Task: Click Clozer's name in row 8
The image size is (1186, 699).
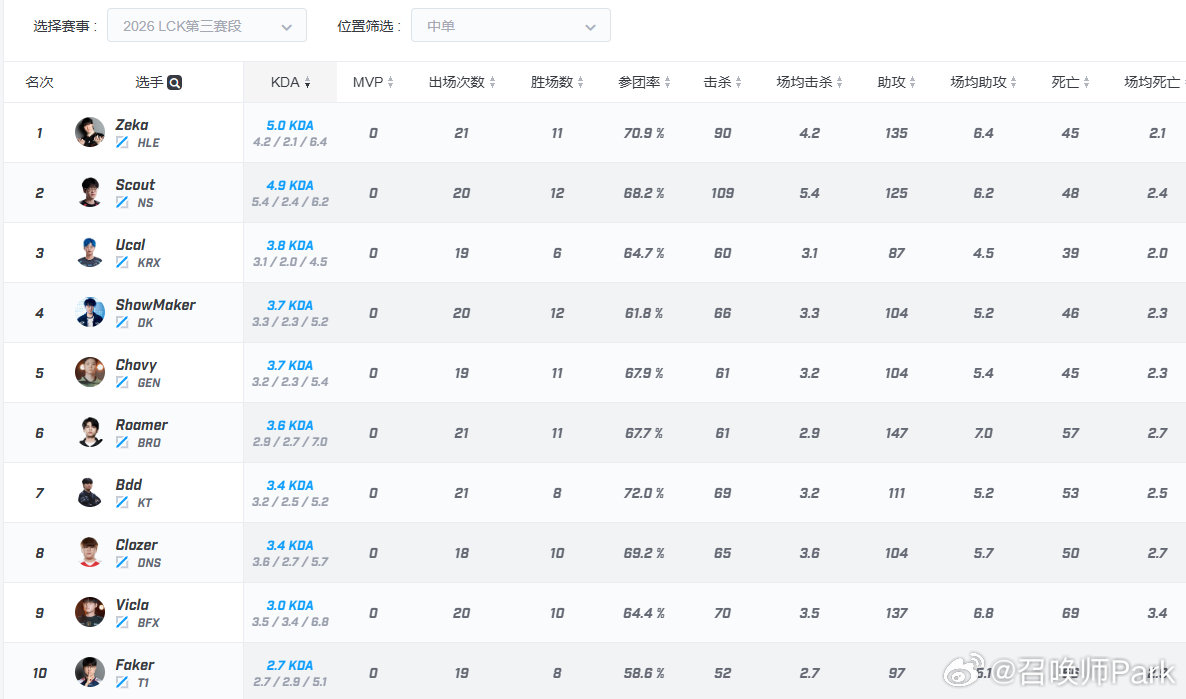Action: [x=136, y=545]
